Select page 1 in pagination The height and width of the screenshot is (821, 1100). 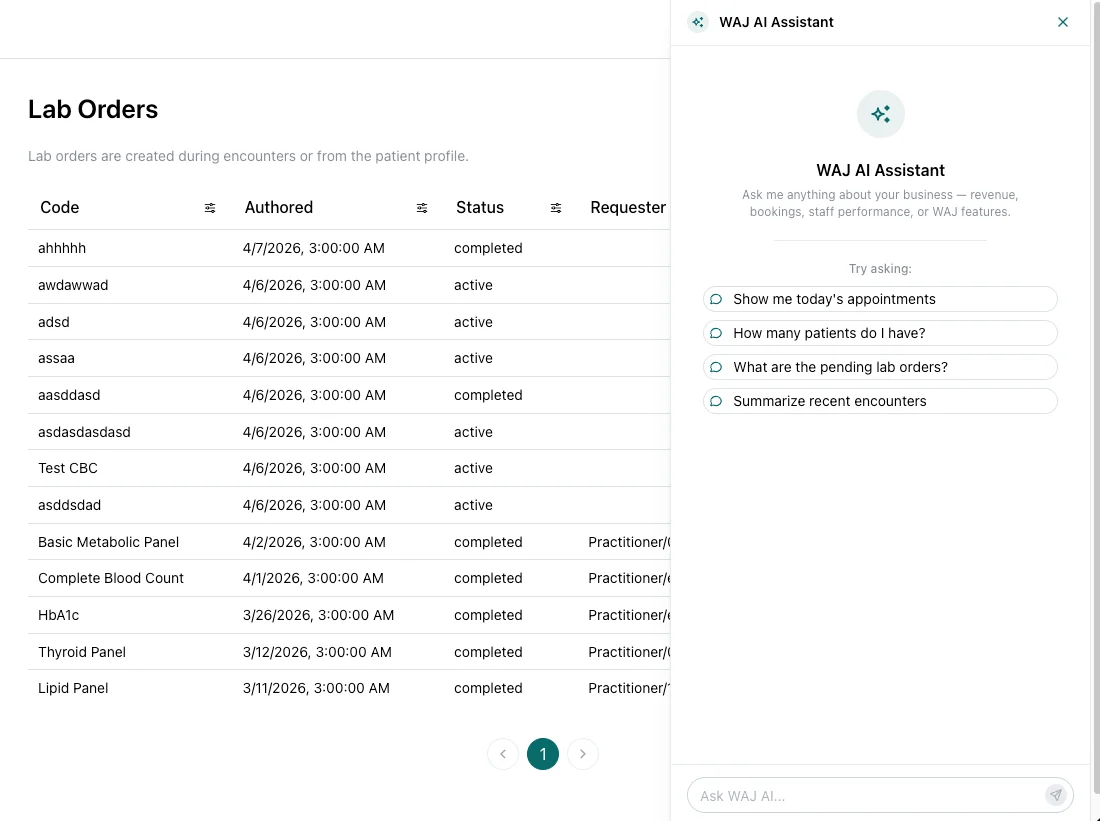pos(543,754)
